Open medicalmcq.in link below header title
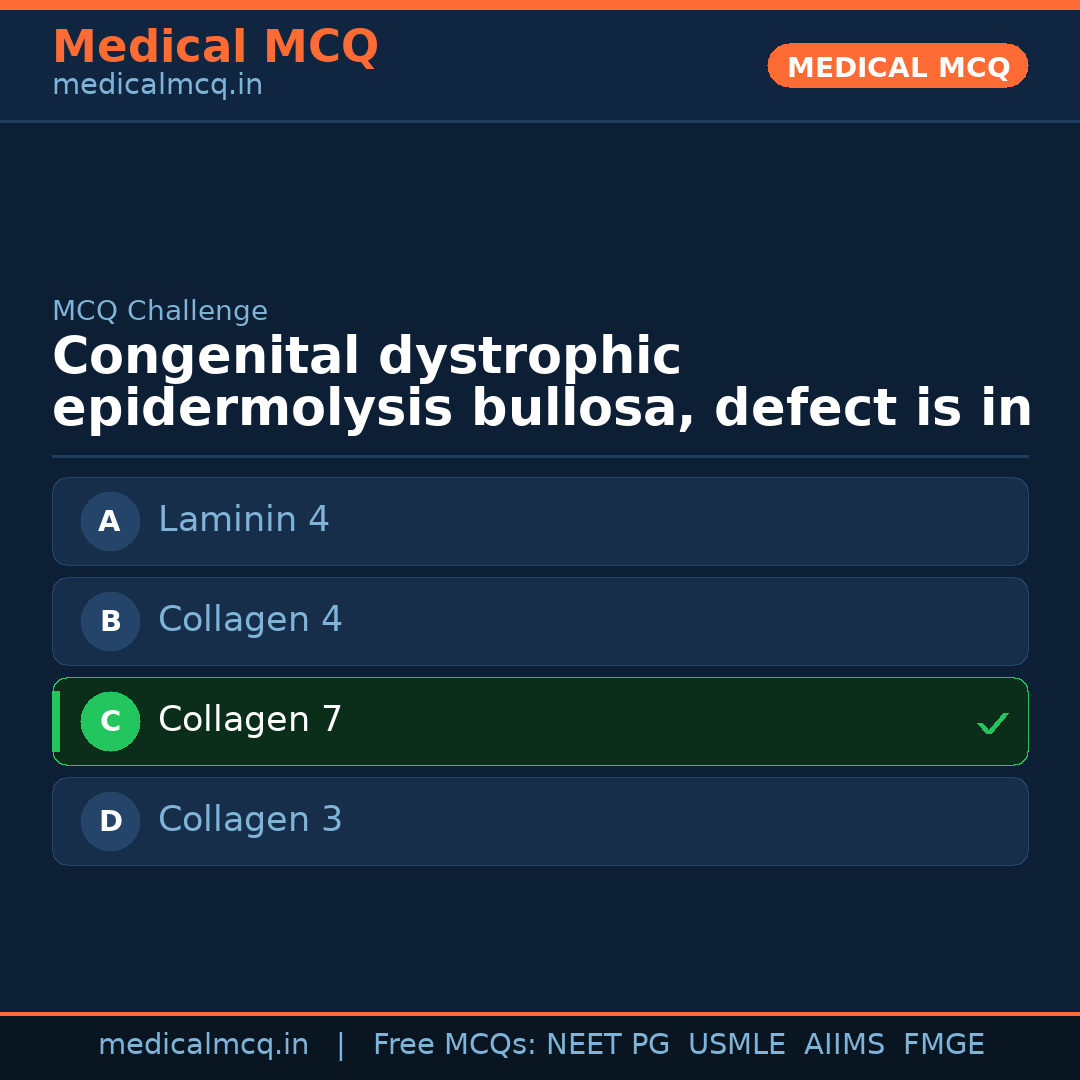Viewport: 1080px width, 1080px height. coord(157,86)
